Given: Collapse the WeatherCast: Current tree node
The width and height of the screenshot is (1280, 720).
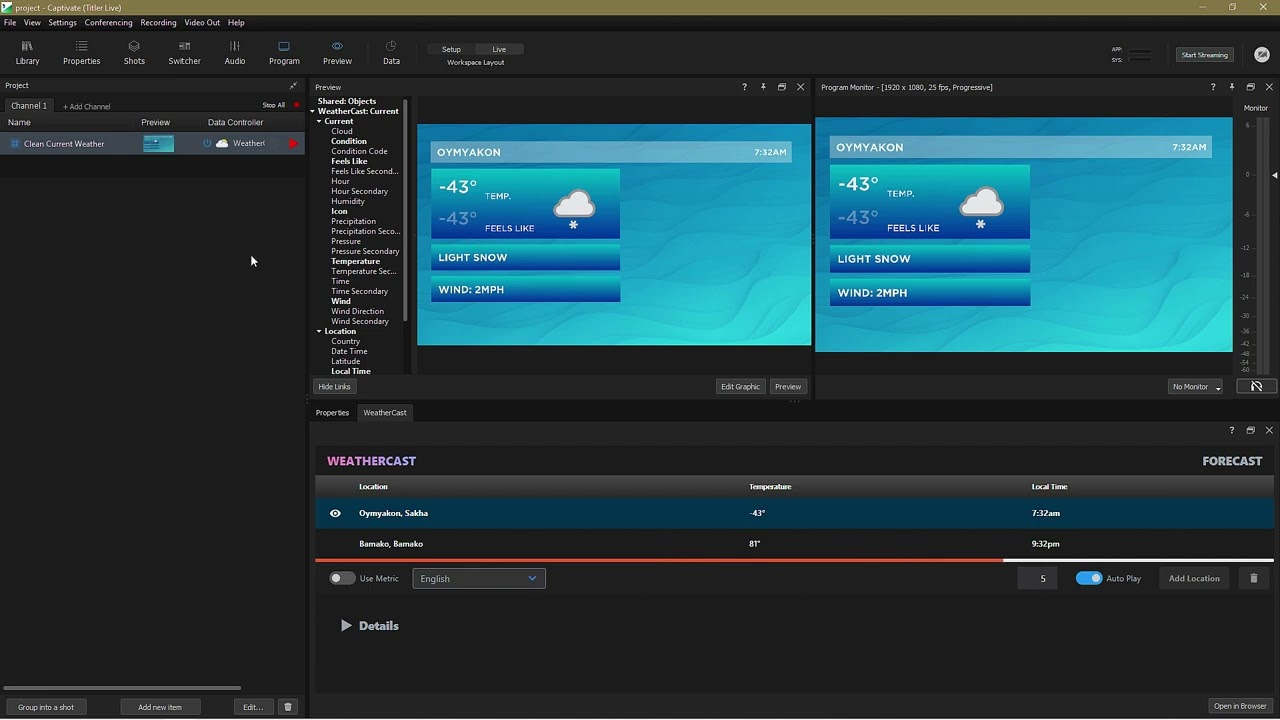Looking at the screenshot, I should 312,111.
